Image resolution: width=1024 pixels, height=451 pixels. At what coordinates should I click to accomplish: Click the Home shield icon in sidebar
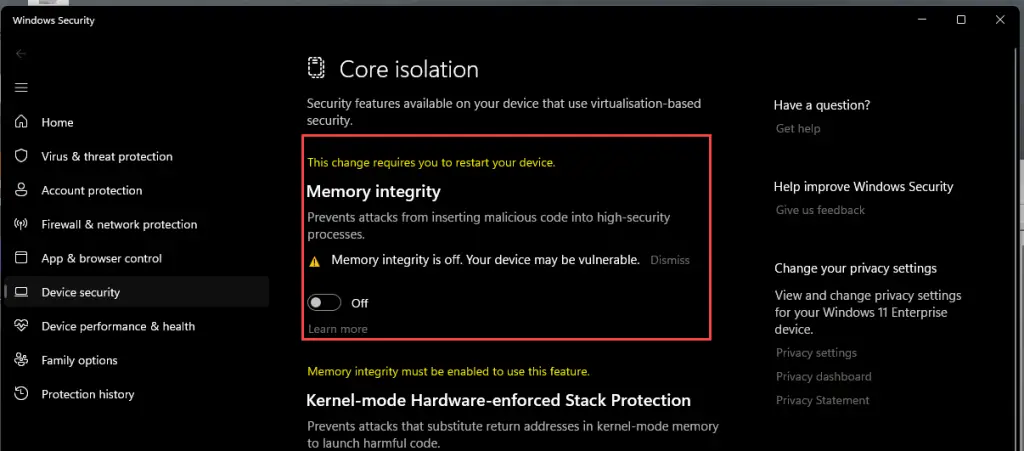coord(21,122)
